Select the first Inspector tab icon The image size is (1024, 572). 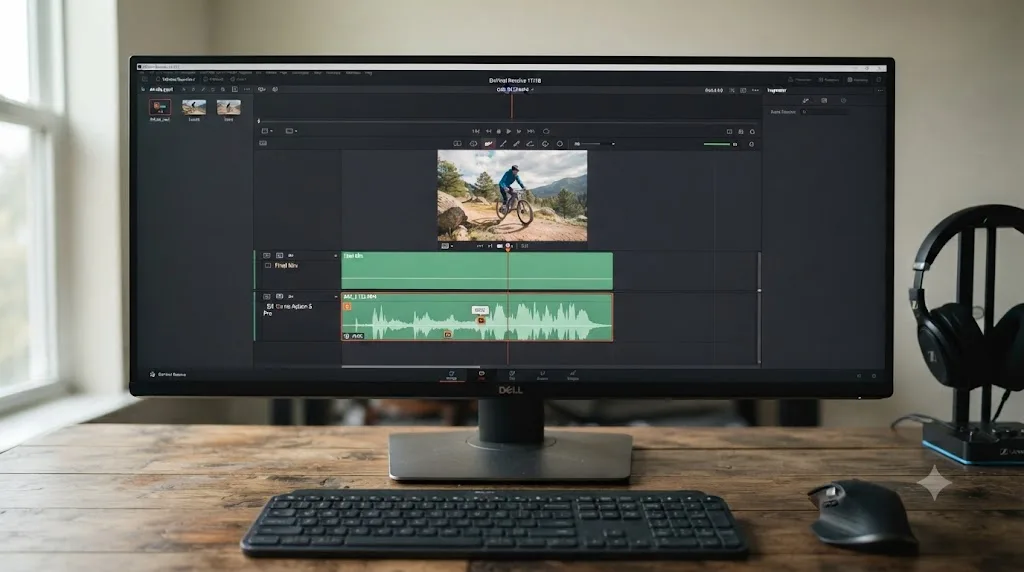pos(805,101)
